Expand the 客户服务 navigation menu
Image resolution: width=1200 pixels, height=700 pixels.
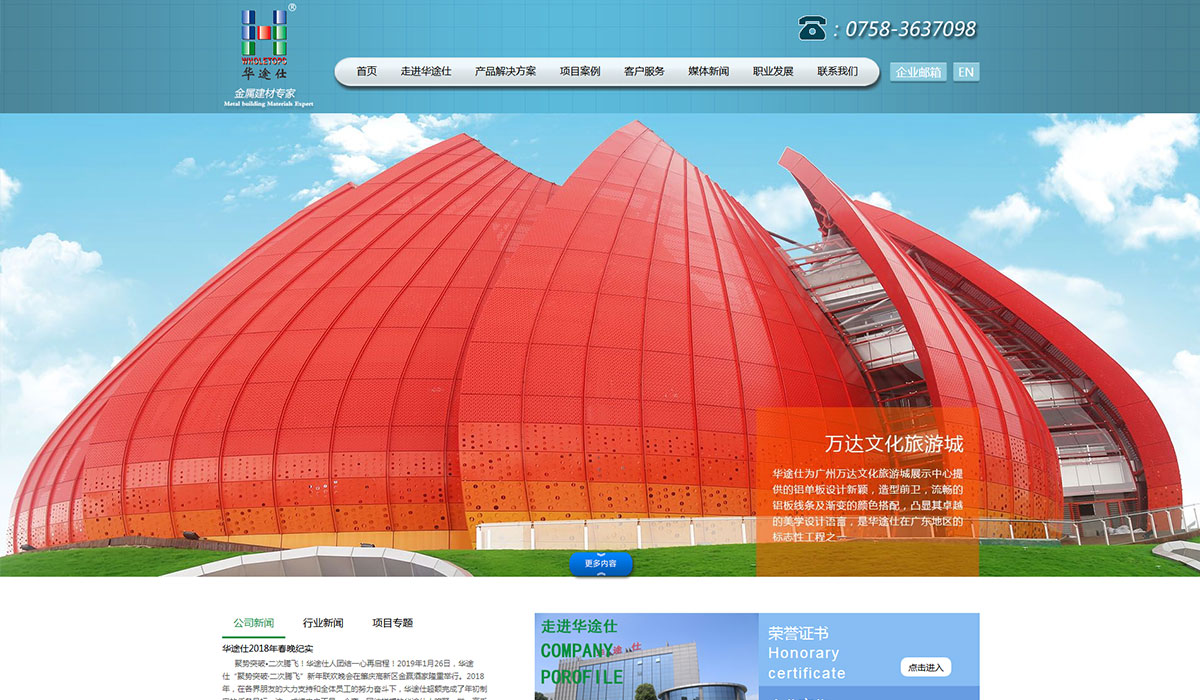[x=644, y=72]
